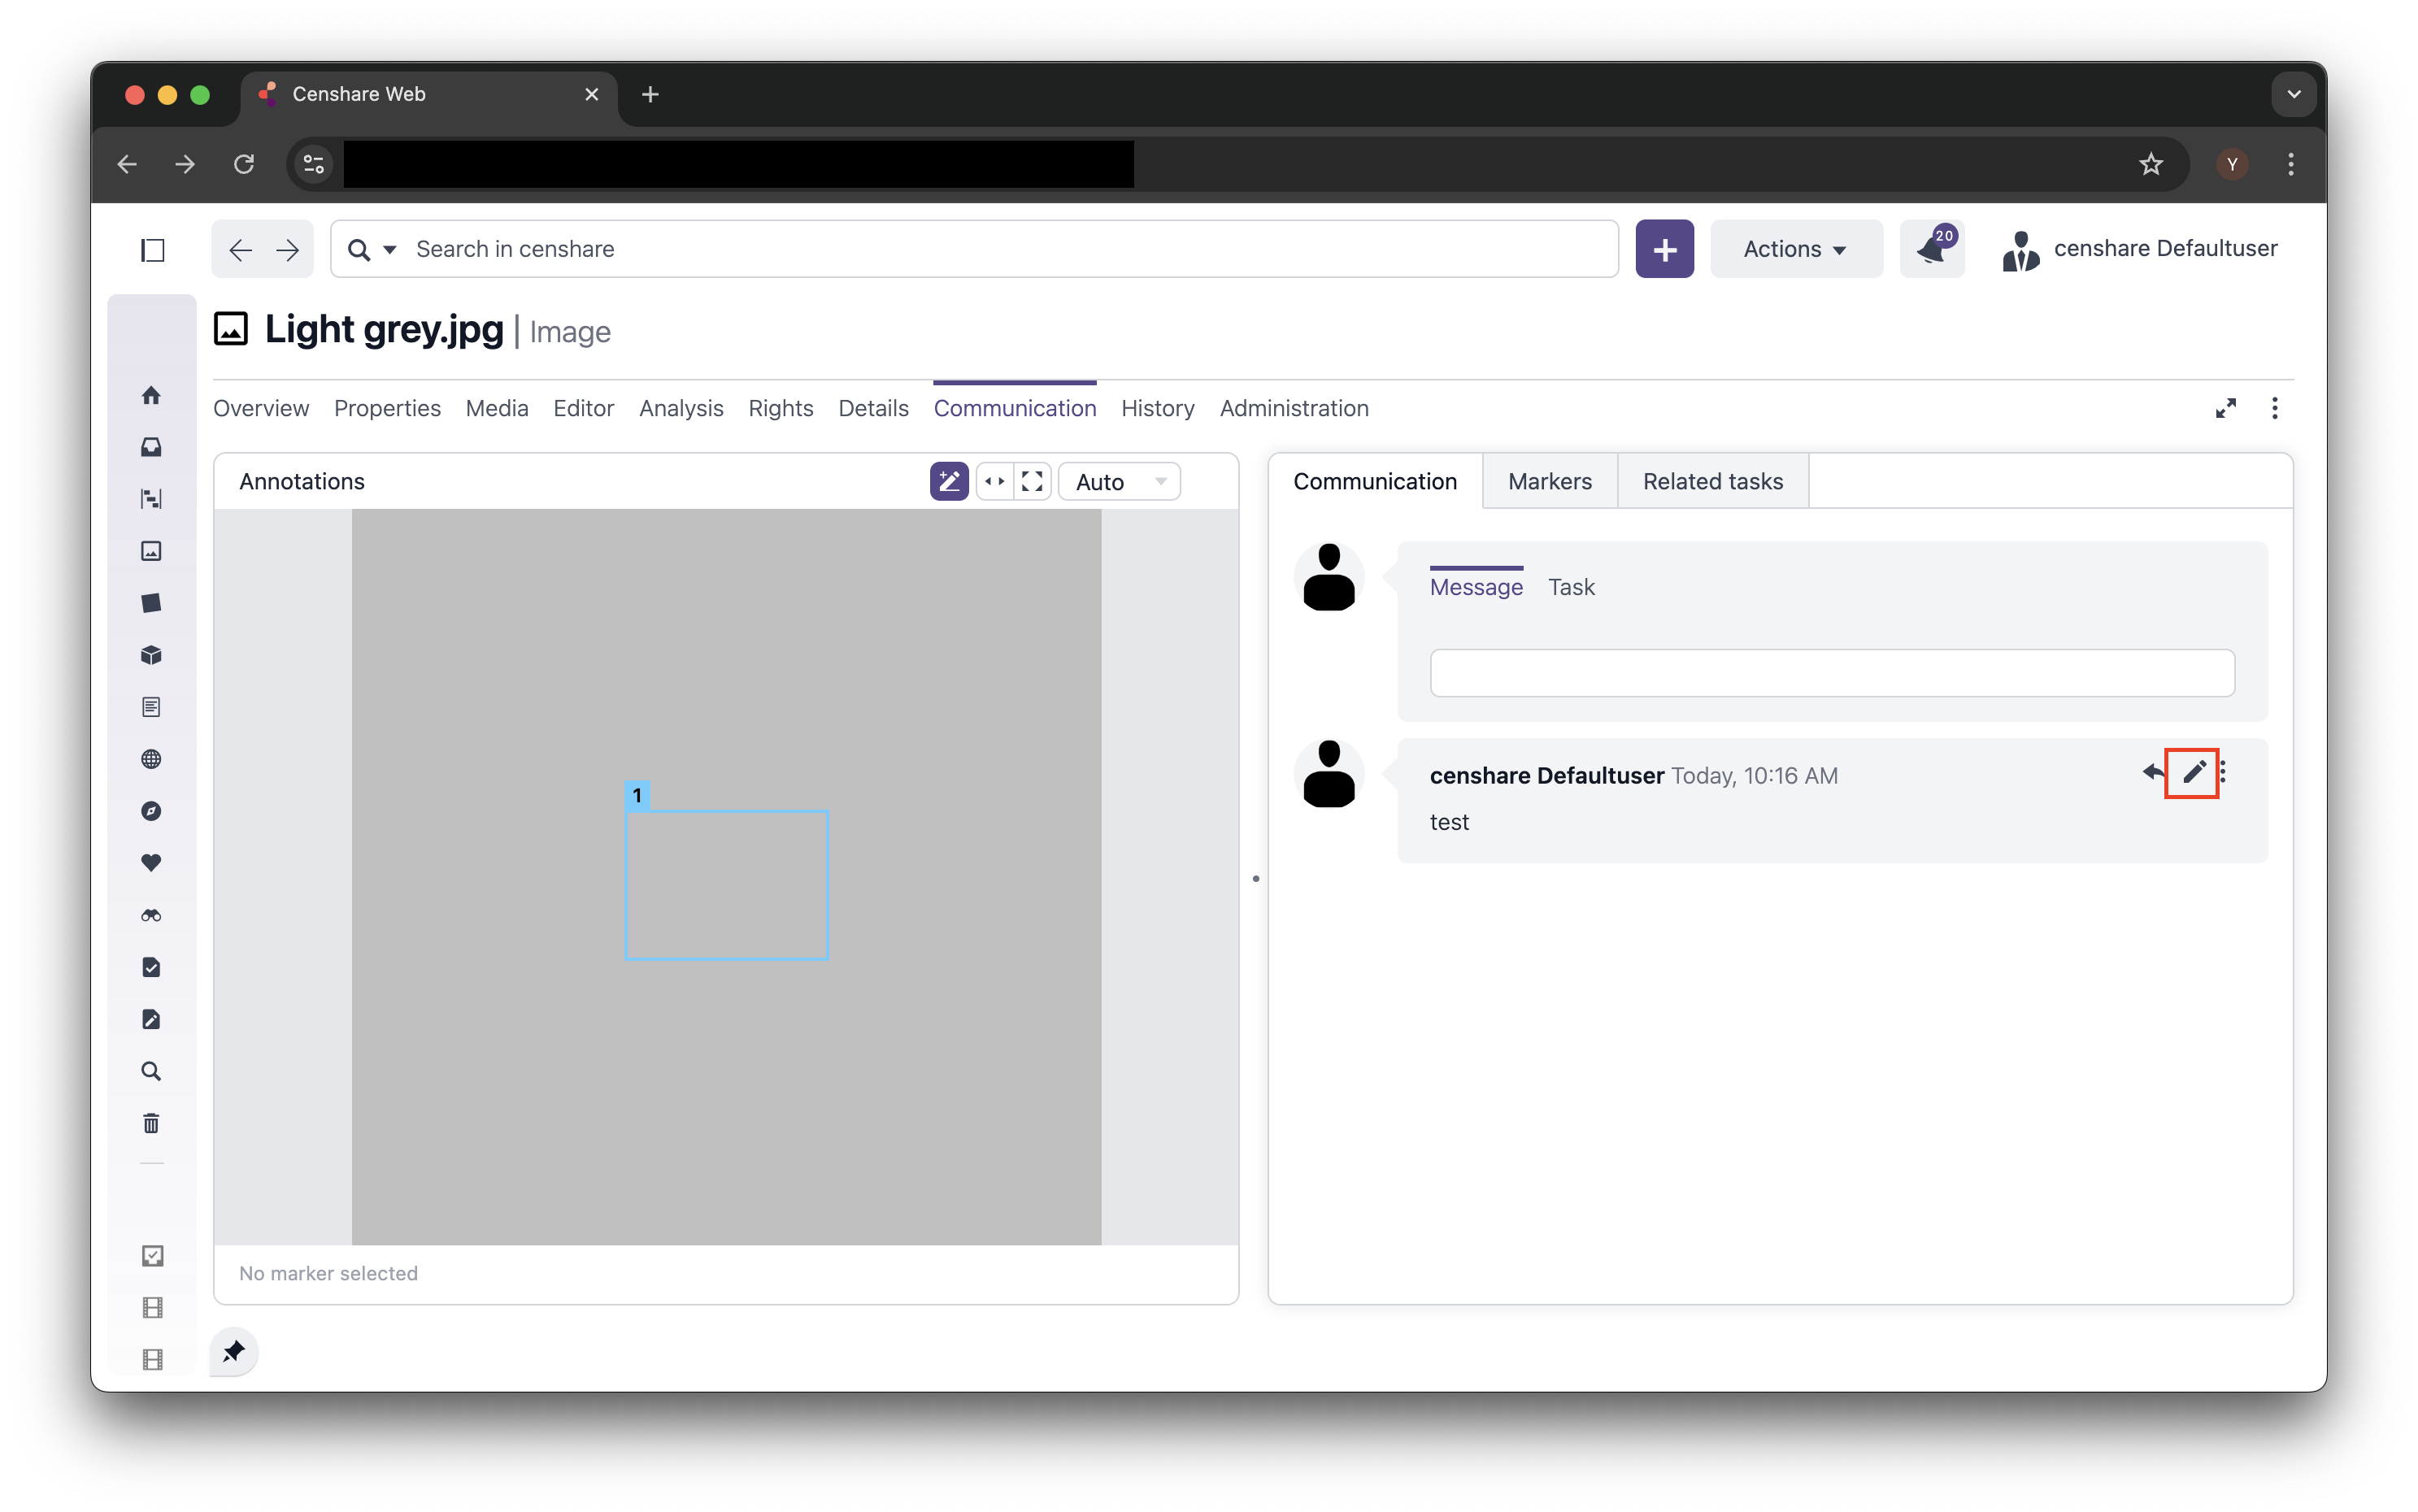
Task: Toggle fit-width view in the annotations toolbar
Action: click(995, 481)
